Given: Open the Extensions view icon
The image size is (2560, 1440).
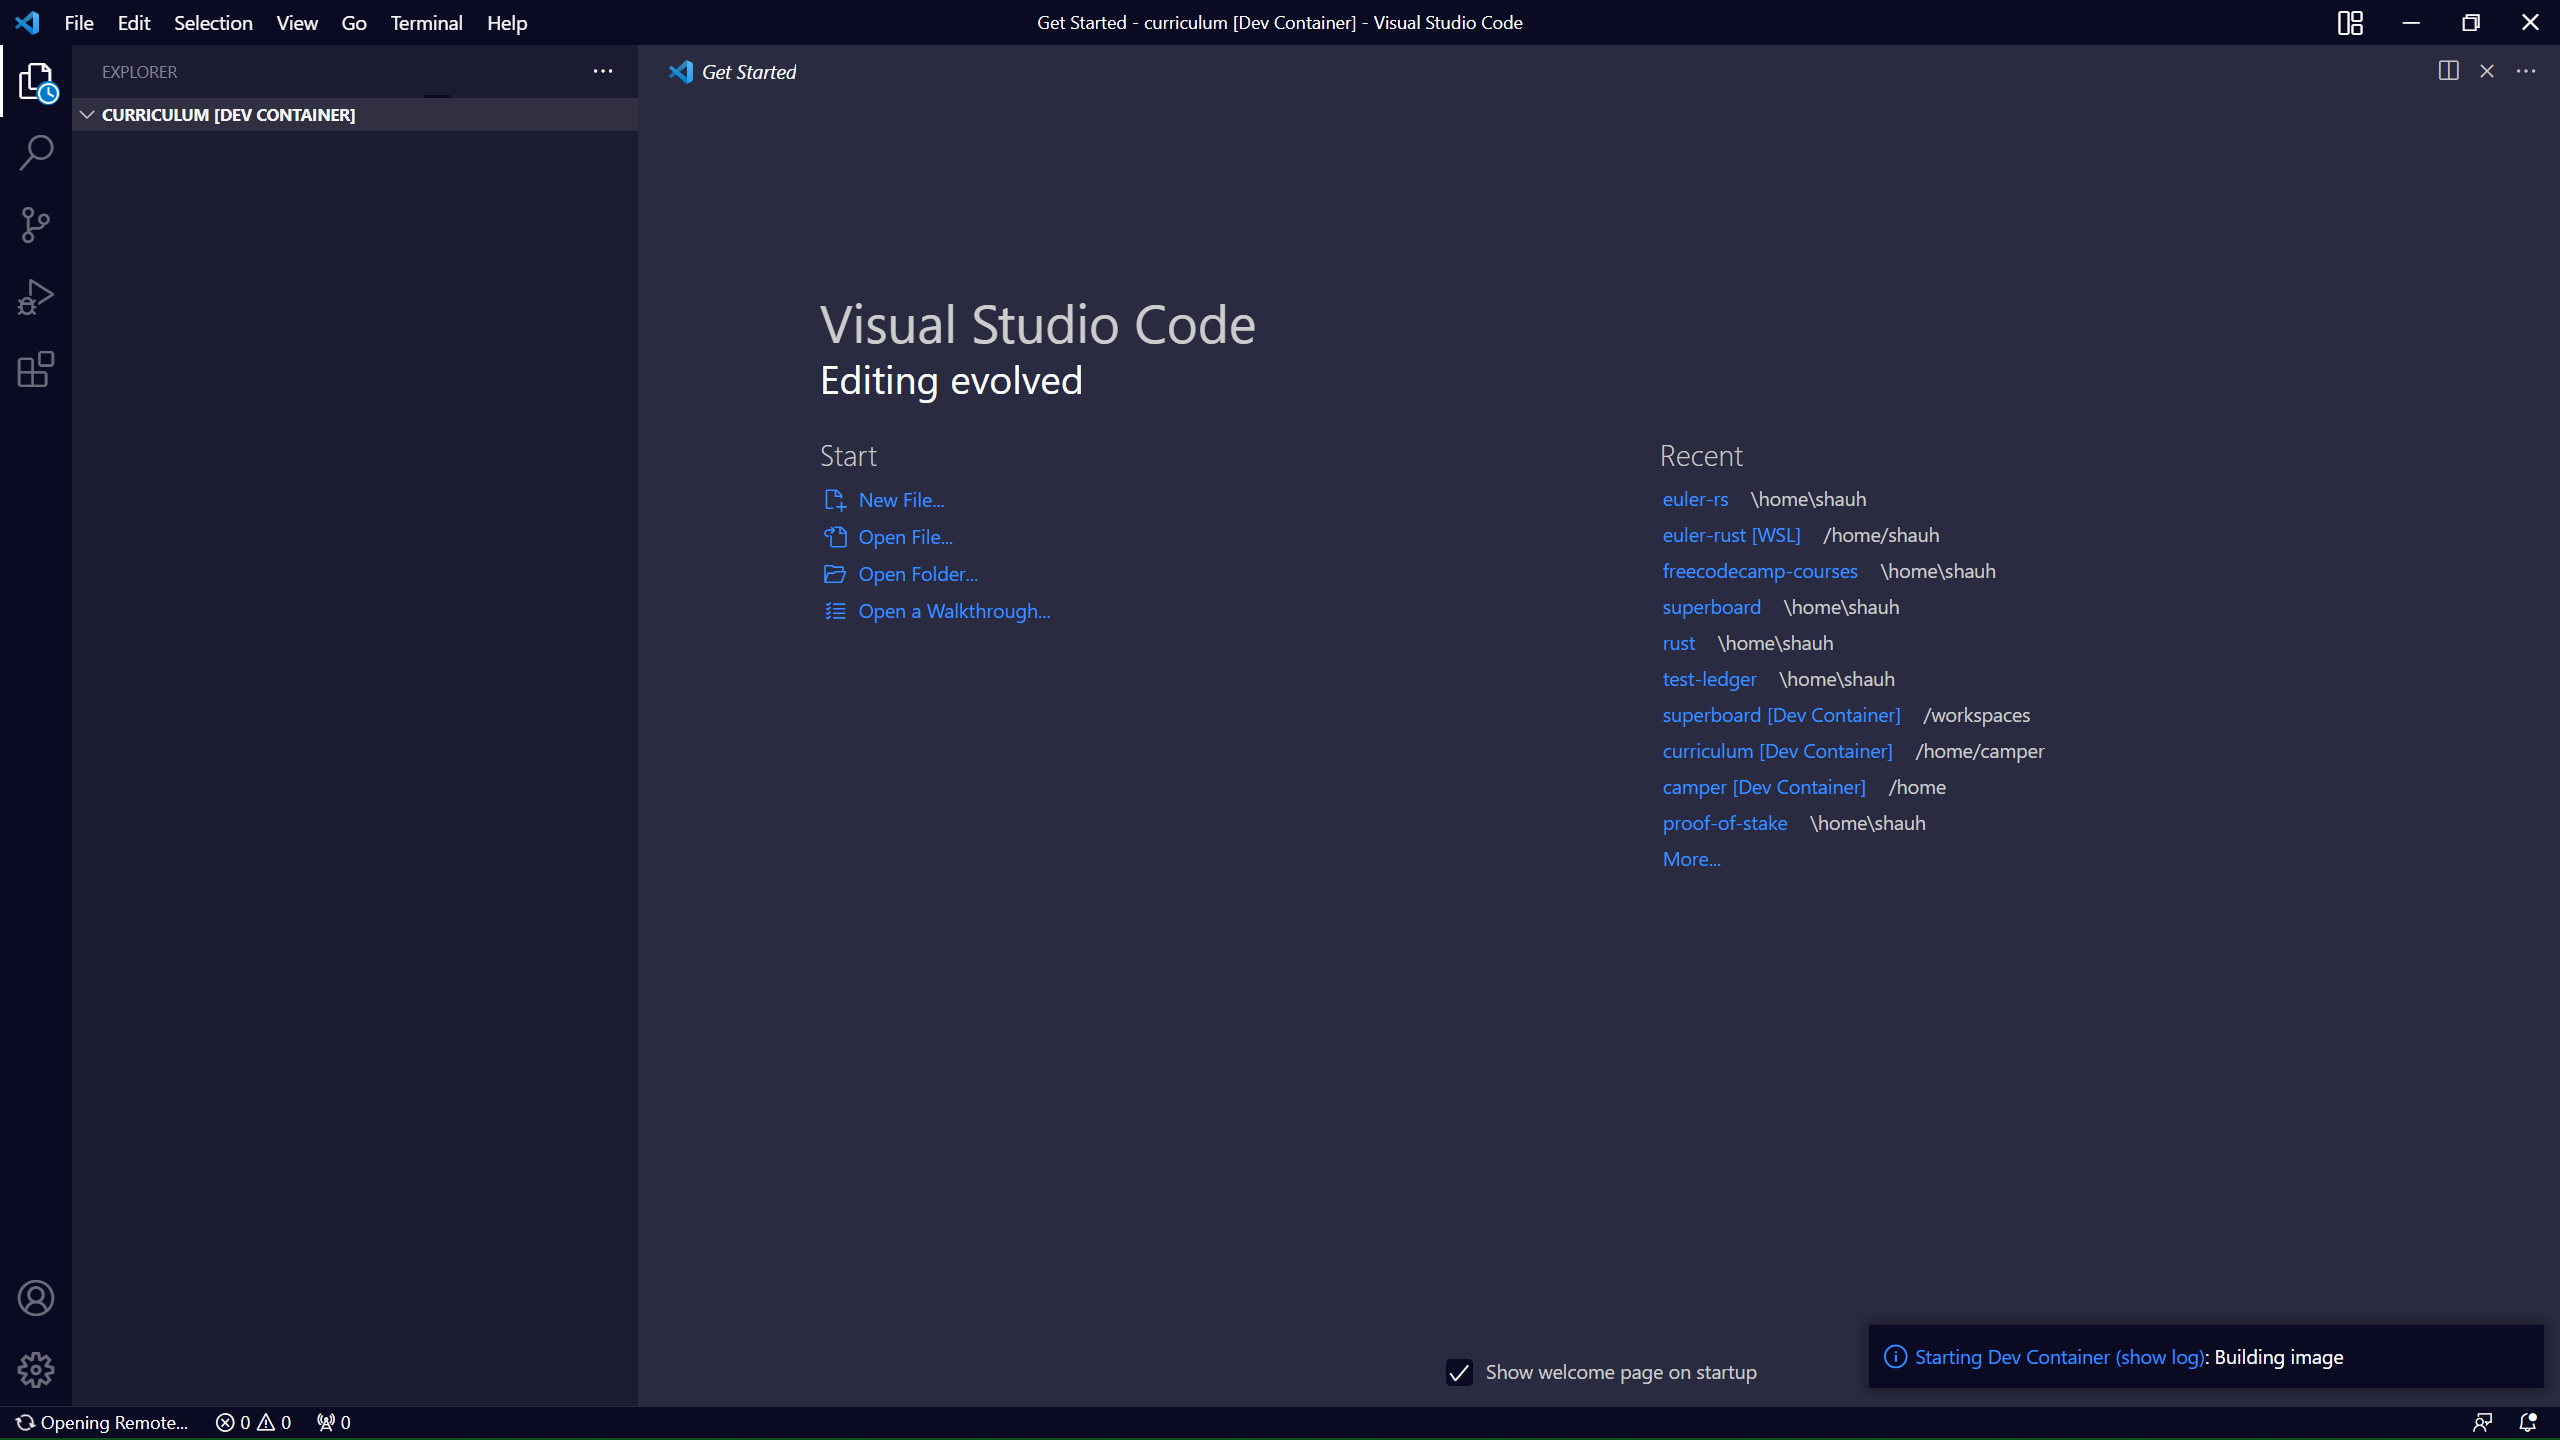Looking at the screenshot, I should [36, 369].
